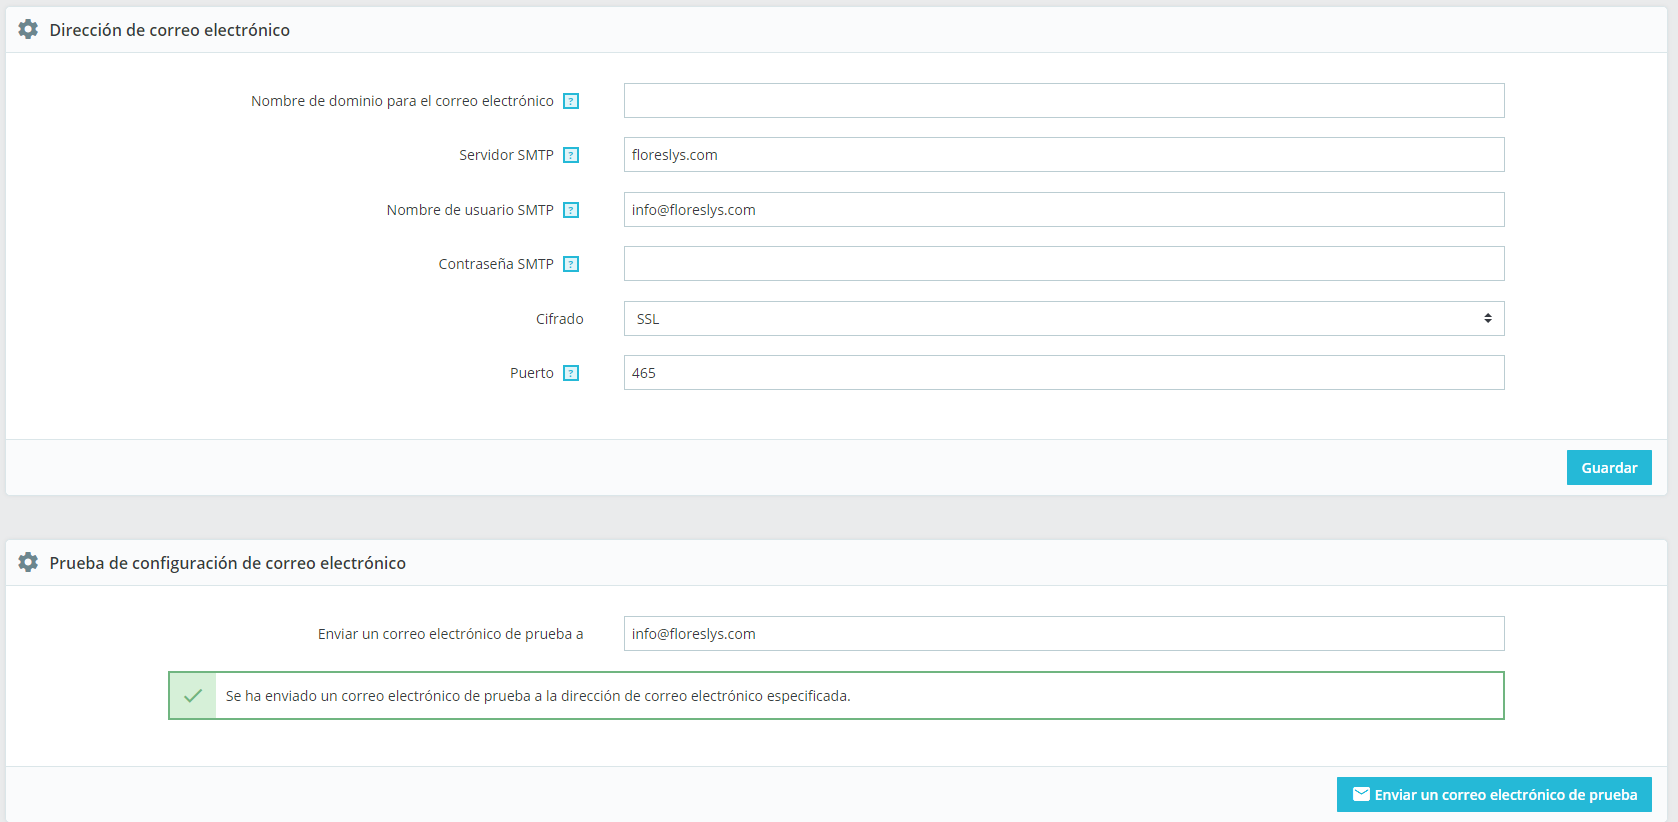
Task: Click help icon beside Nombre de dominio field
Action: [571, 101]
